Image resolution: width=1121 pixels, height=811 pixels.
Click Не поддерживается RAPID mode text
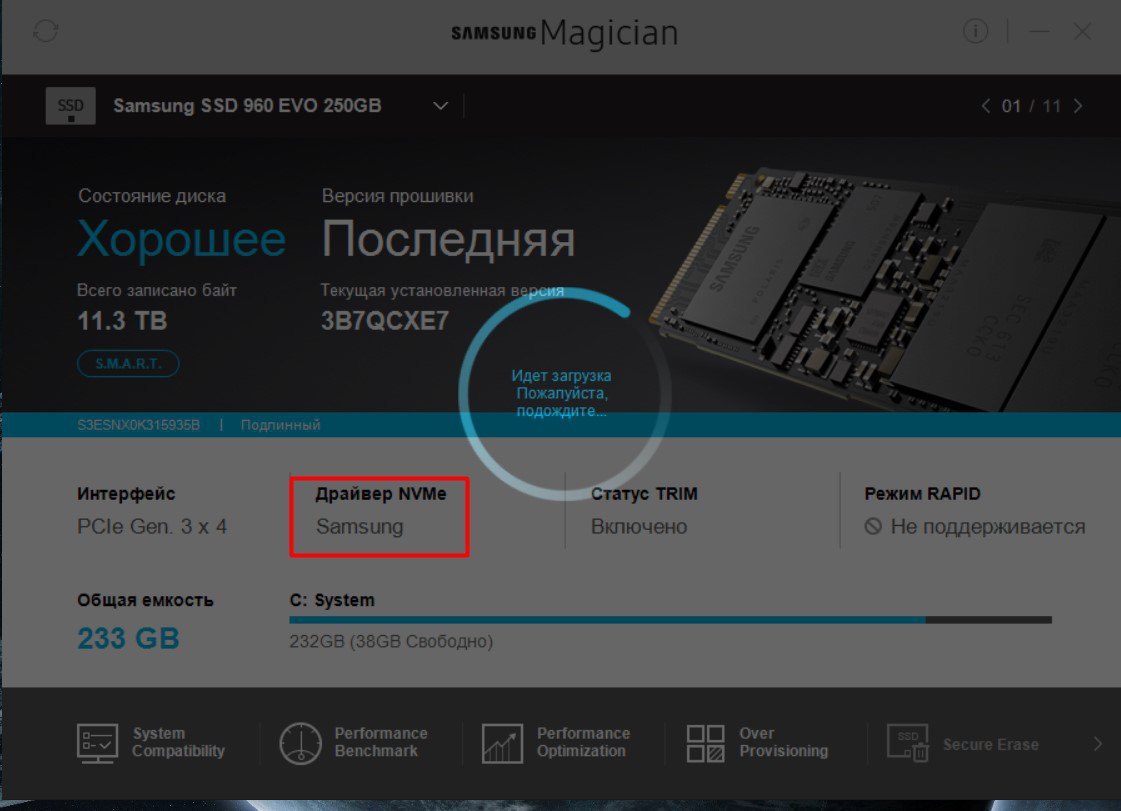pyautogui.click(x=987, y=526)
